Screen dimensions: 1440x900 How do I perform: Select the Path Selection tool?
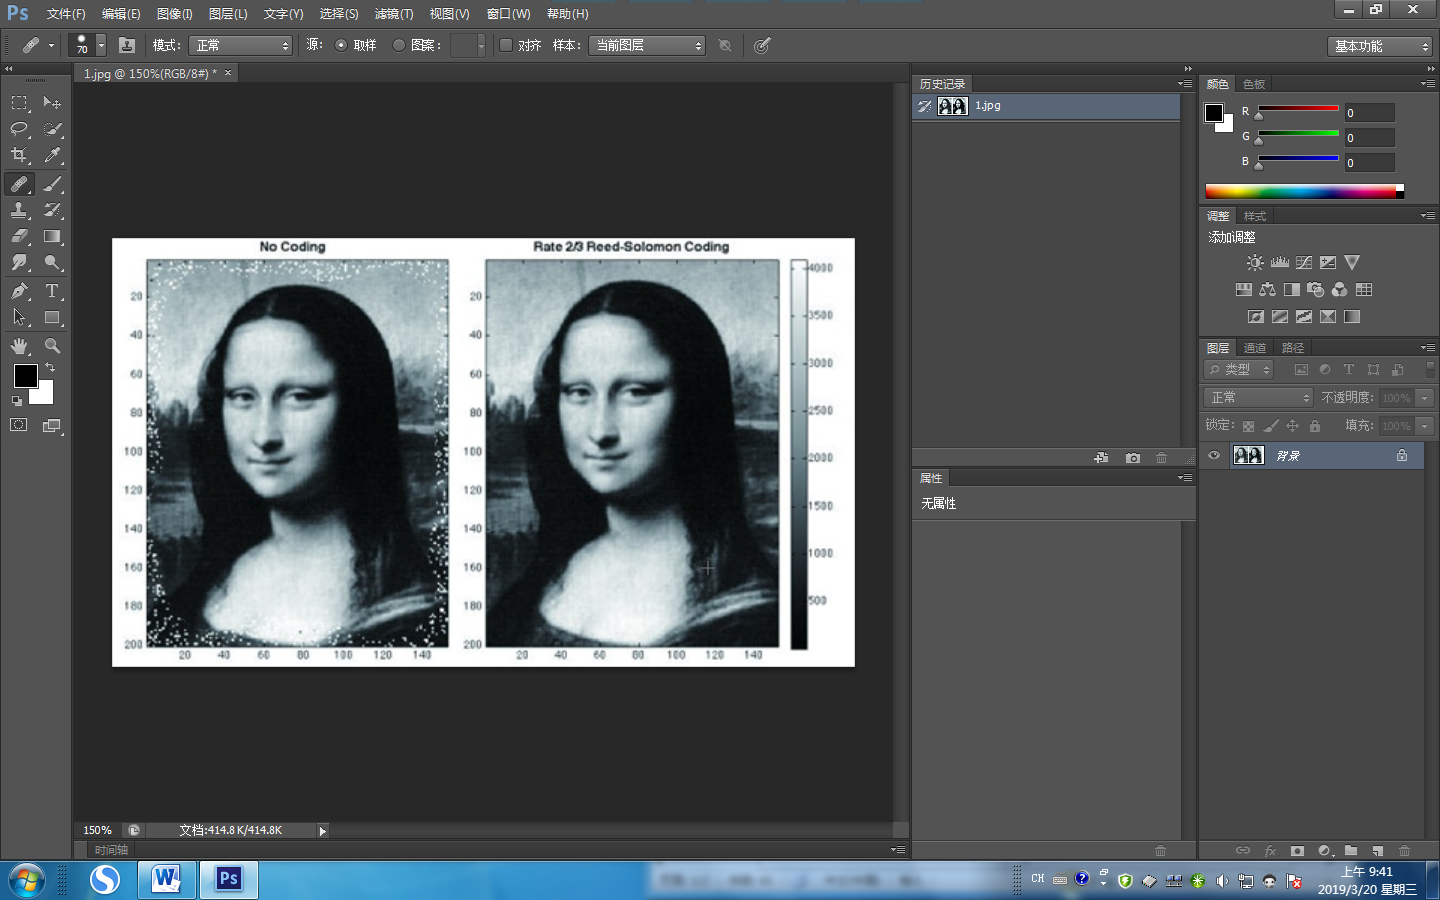(19, 318)
